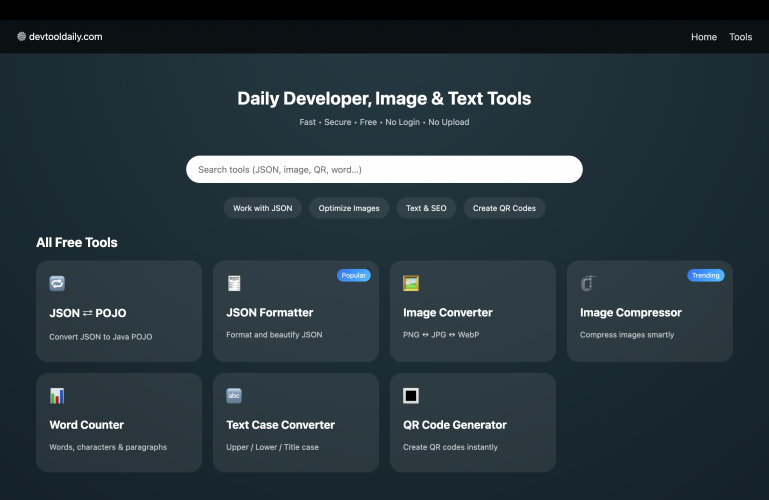Click the Image Compressor clamp icon
The width and height of the screenshot is (769, 500).
[x=588, y=283]
